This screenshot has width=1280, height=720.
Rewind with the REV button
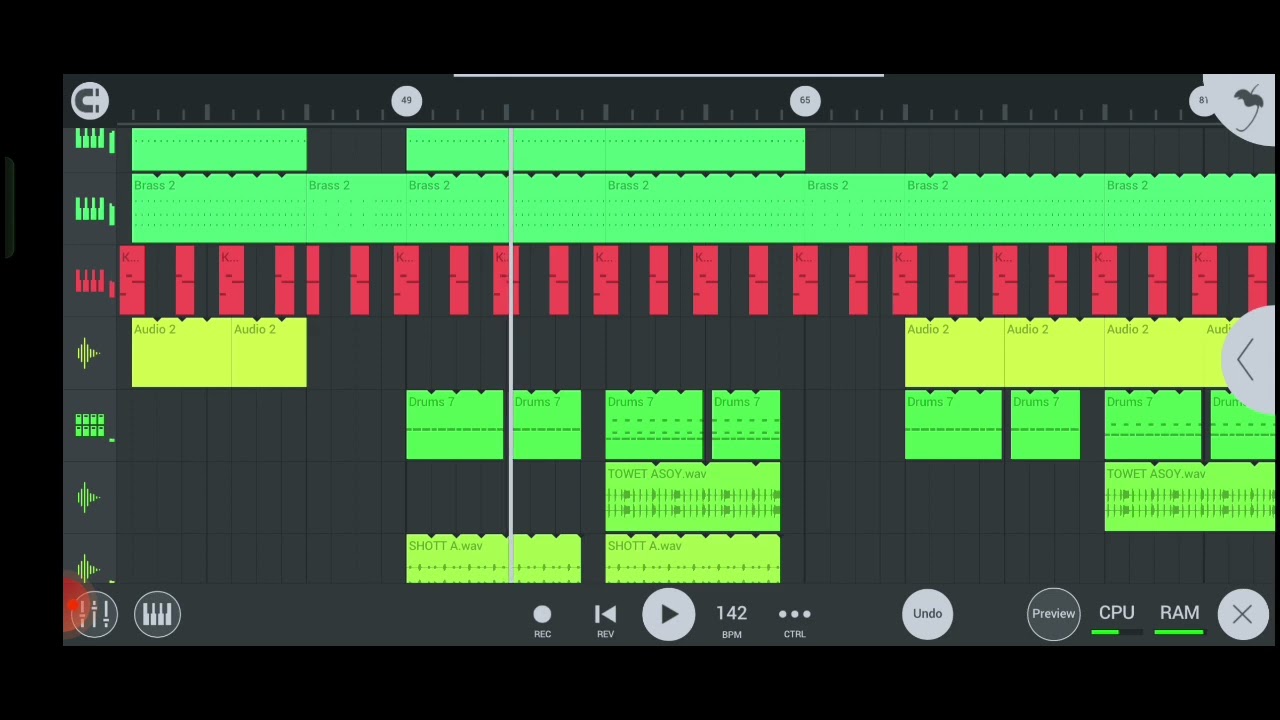pos(605,620)
